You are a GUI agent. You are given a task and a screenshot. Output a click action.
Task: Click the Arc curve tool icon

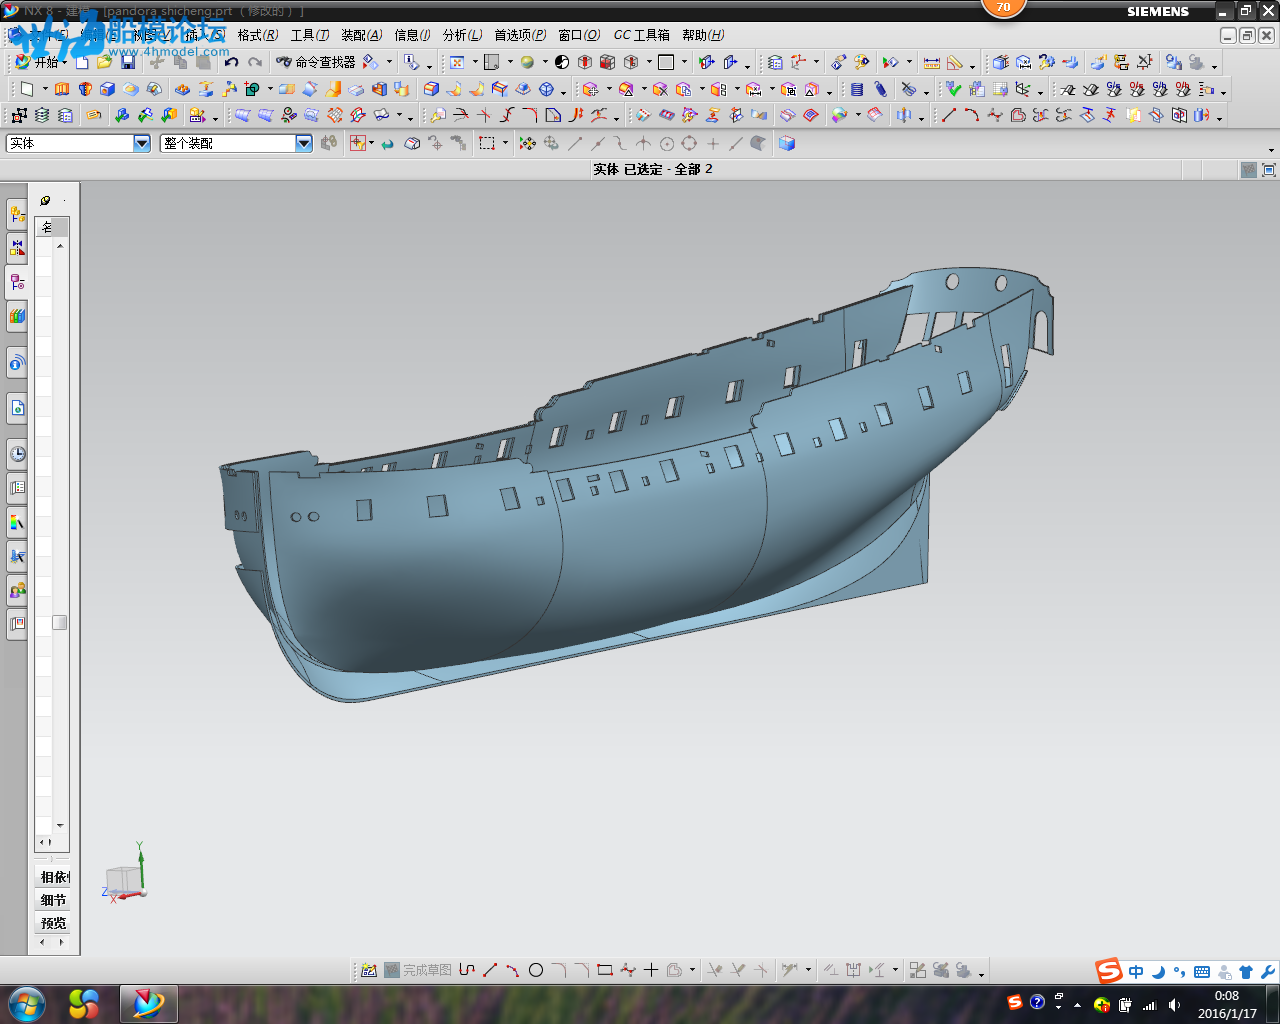coord(972,116)
